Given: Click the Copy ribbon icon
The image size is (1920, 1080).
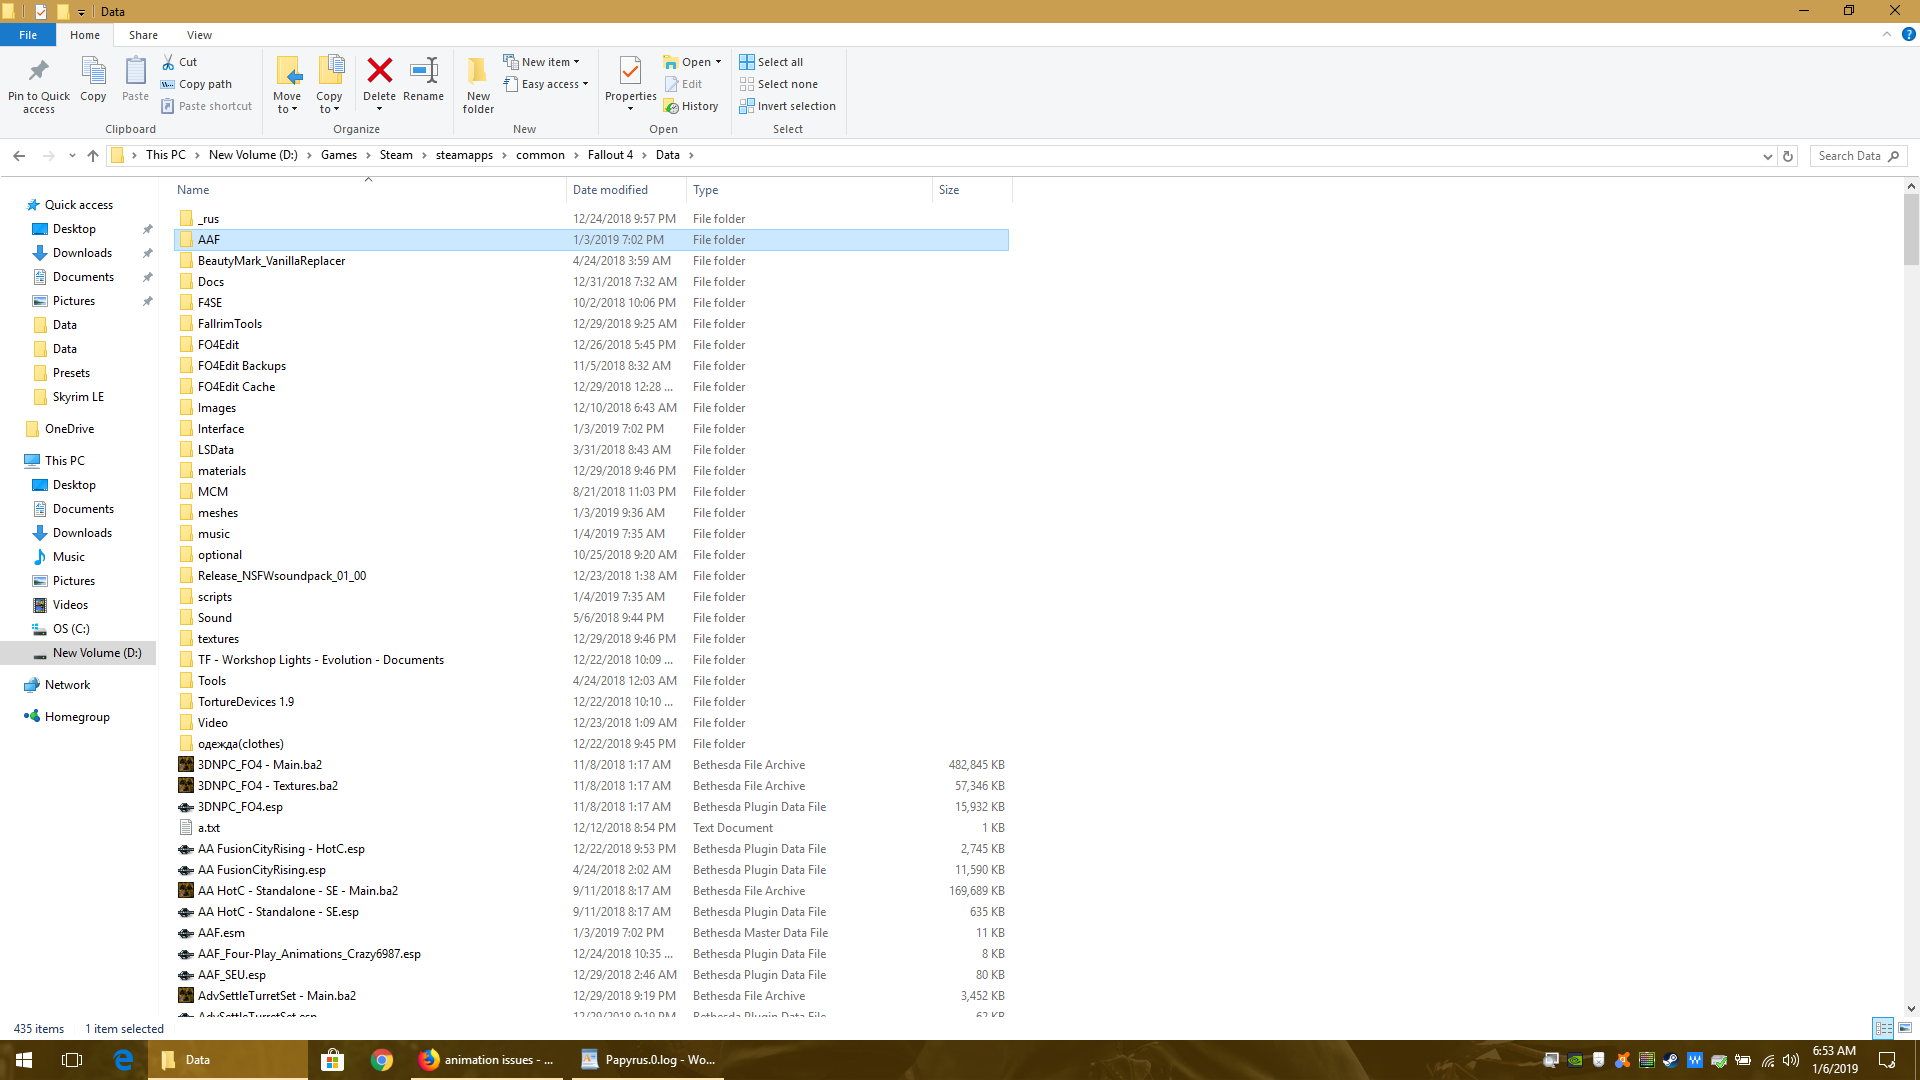Looking at the screenshot, I should pyautogui.click(x=93, y=79).
